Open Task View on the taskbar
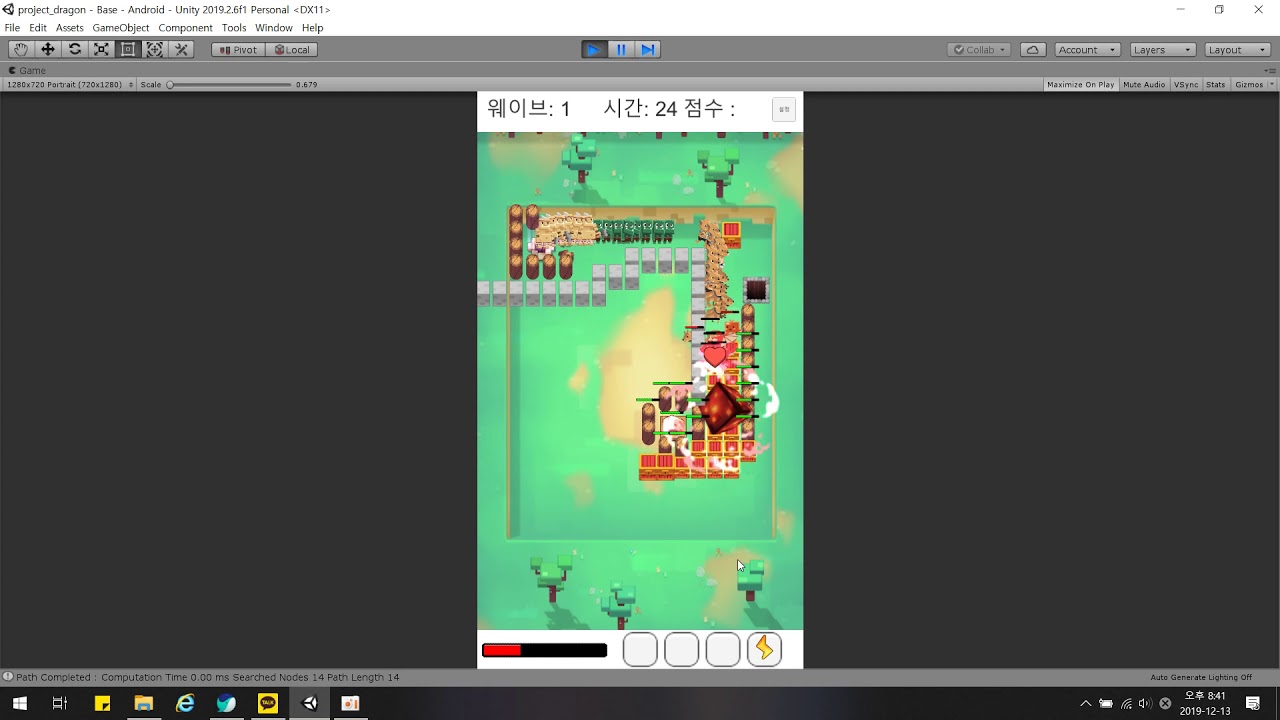The height and width of the screenshot is (720, 1280). [x=60, y=703]
